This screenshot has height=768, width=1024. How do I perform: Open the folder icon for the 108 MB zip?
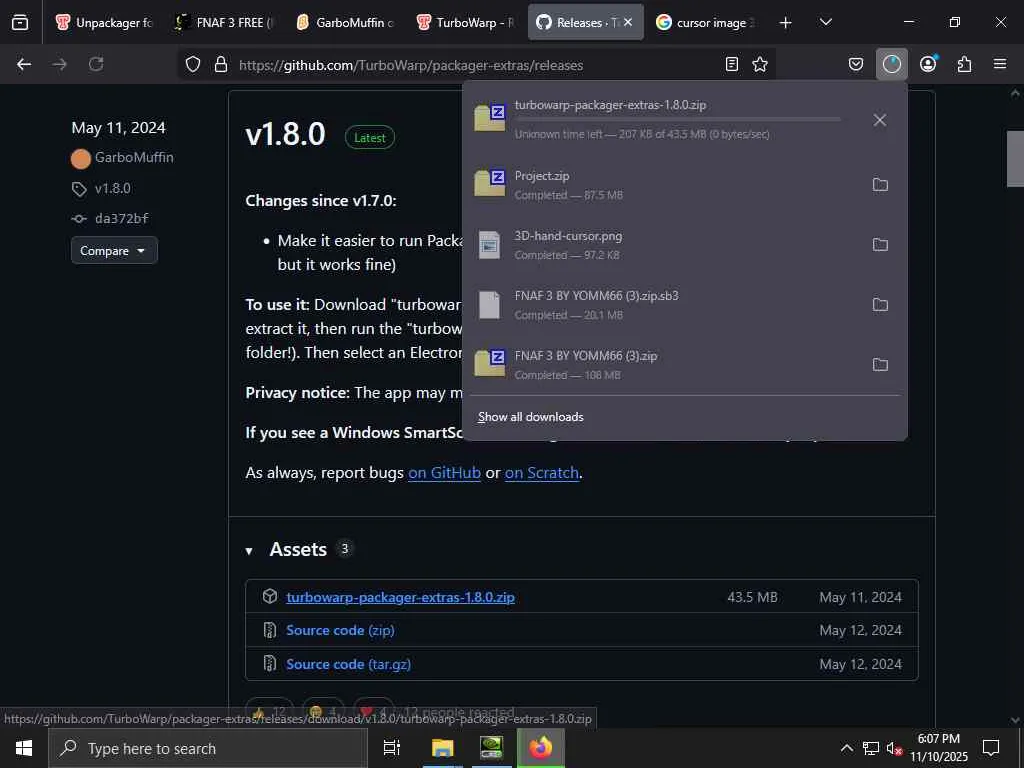(x=880, y=365)
